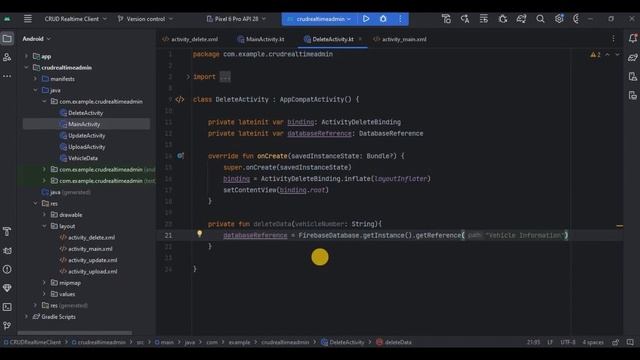Expand the drawable folder
This screenshot has height=360, width=640.
click(44, 215)
